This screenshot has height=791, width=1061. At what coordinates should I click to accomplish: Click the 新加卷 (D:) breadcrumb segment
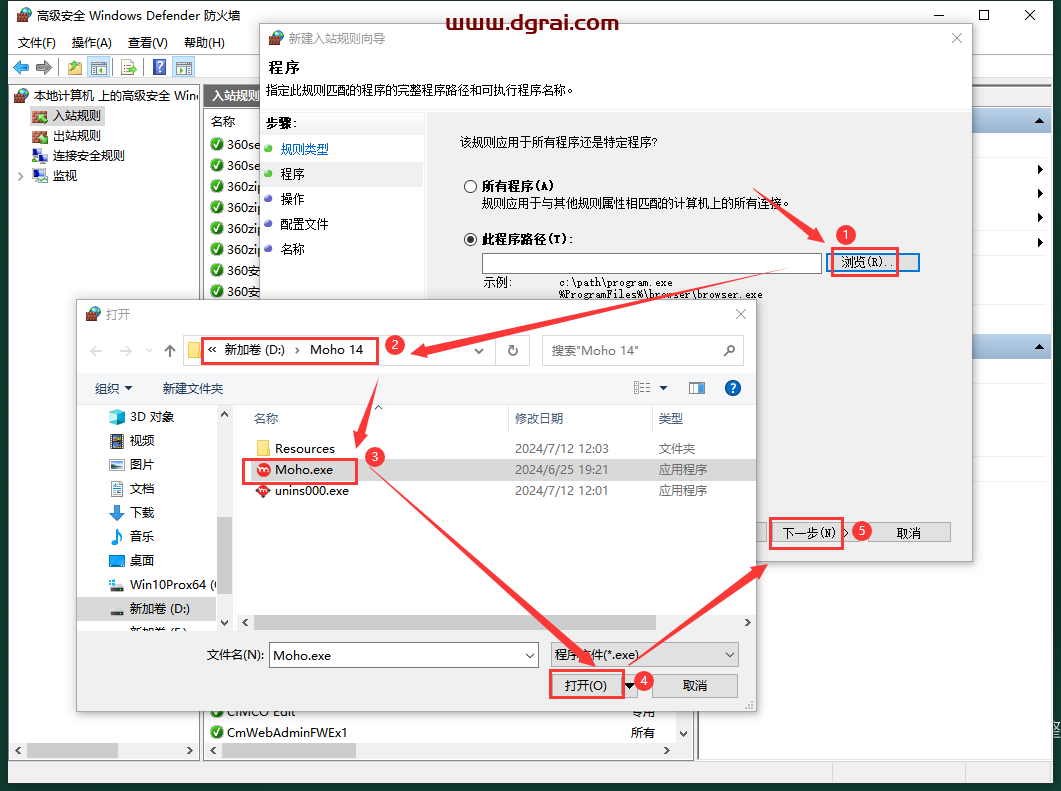point(254,350)
